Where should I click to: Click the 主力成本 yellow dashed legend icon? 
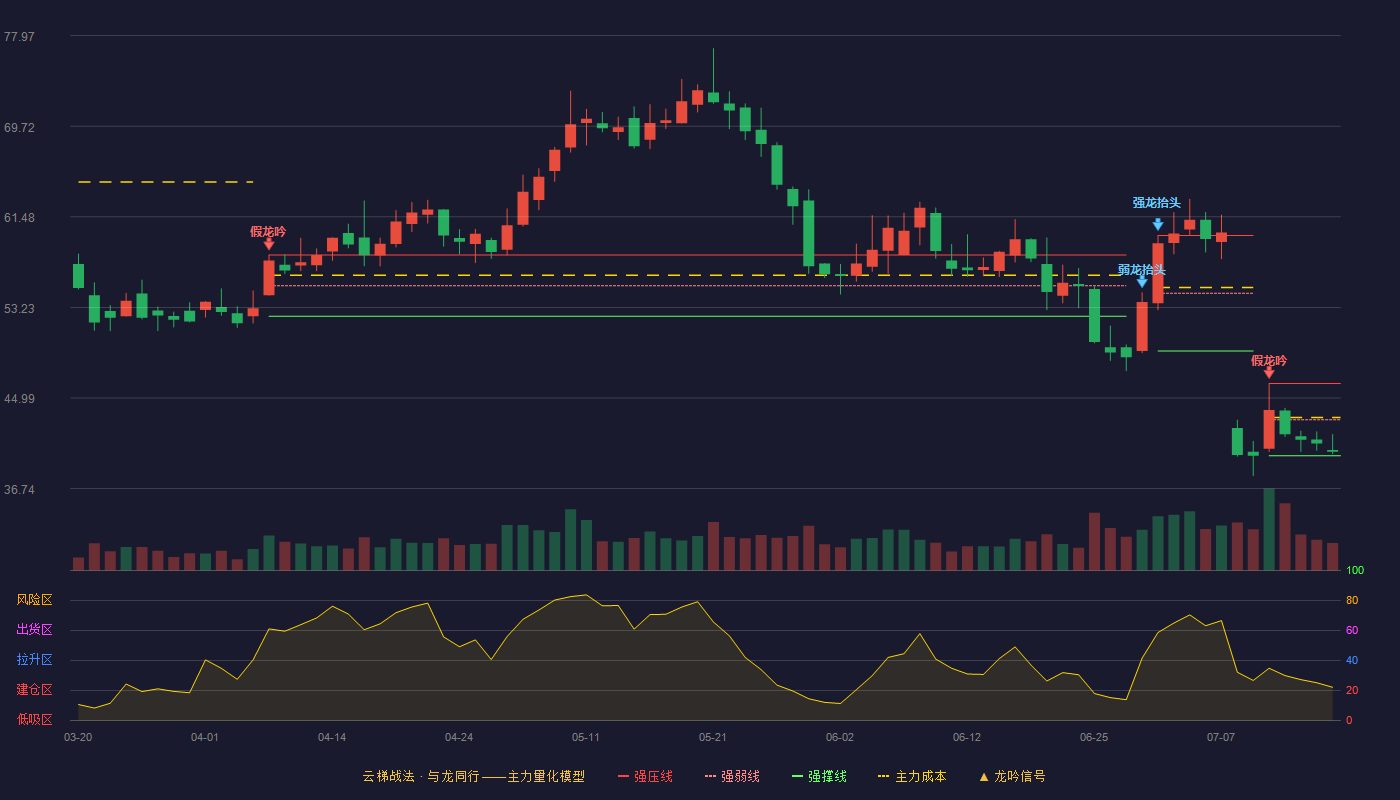click(883, 776)
